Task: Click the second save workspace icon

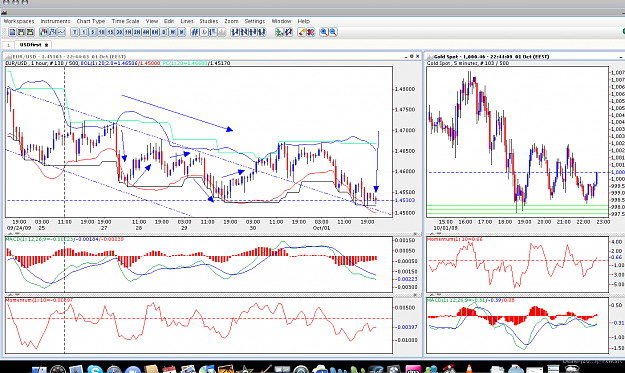Action: click(x=21, y=32)
